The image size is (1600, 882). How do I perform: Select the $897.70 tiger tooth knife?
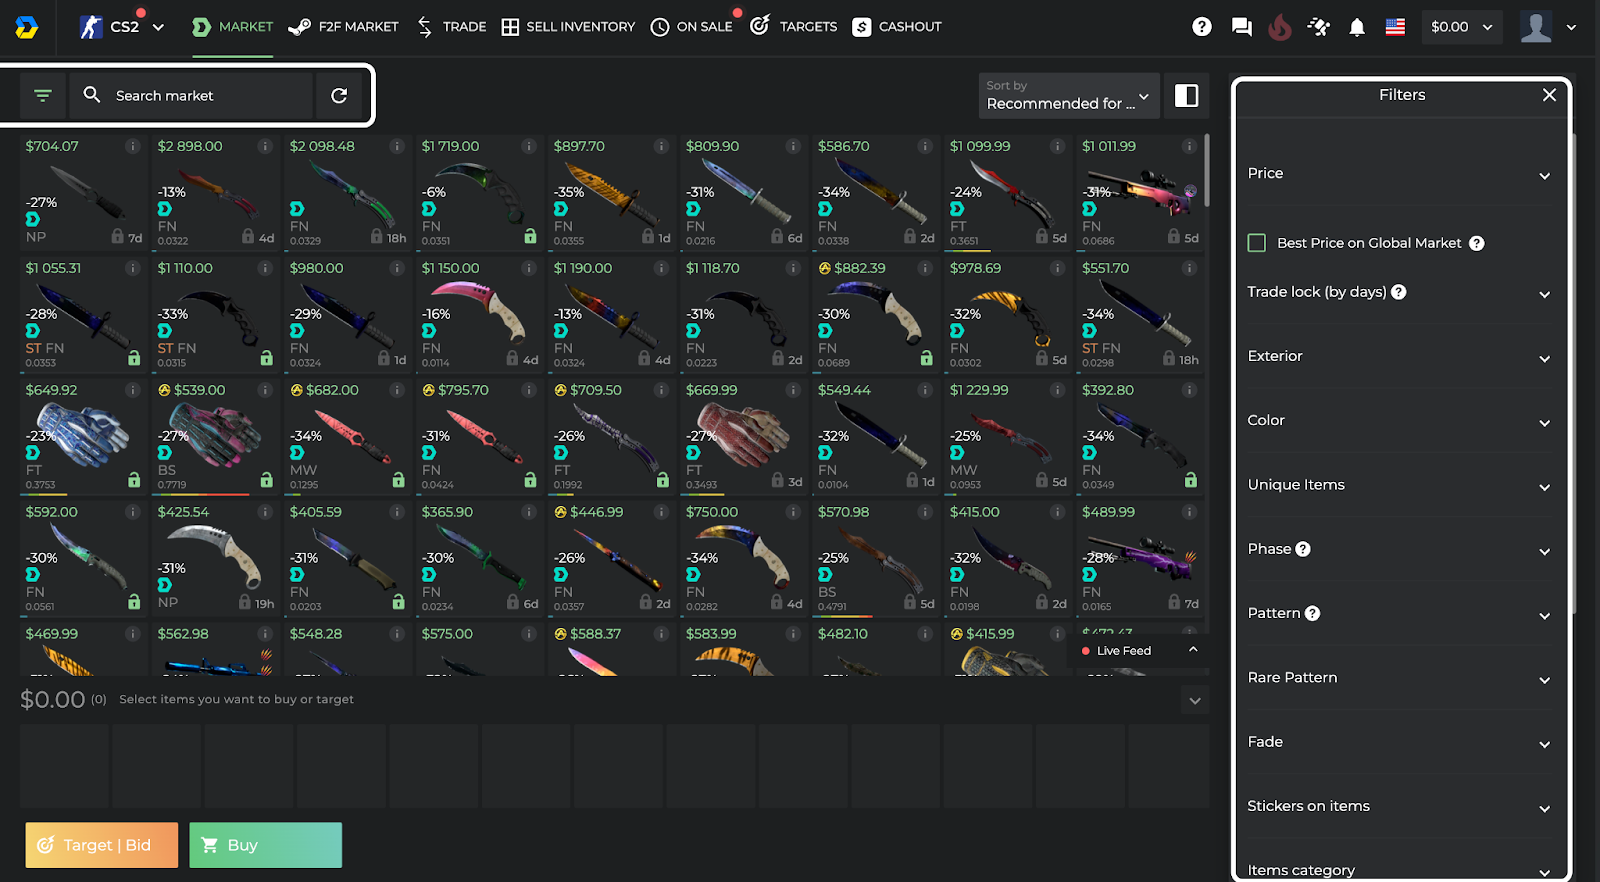610,192
